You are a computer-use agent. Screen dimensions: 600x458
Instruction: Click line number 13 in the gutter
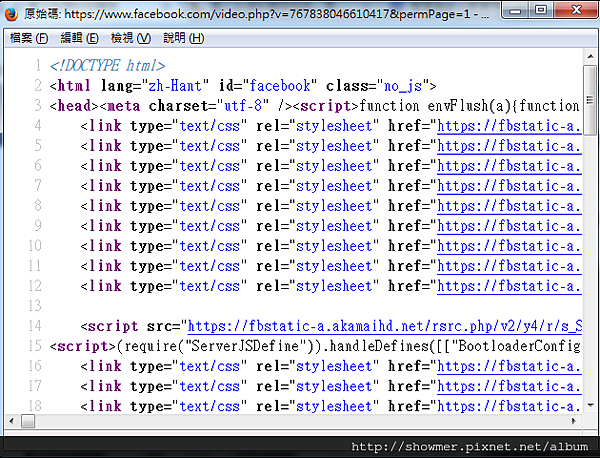pyautogui.click(x=35, y=306)
